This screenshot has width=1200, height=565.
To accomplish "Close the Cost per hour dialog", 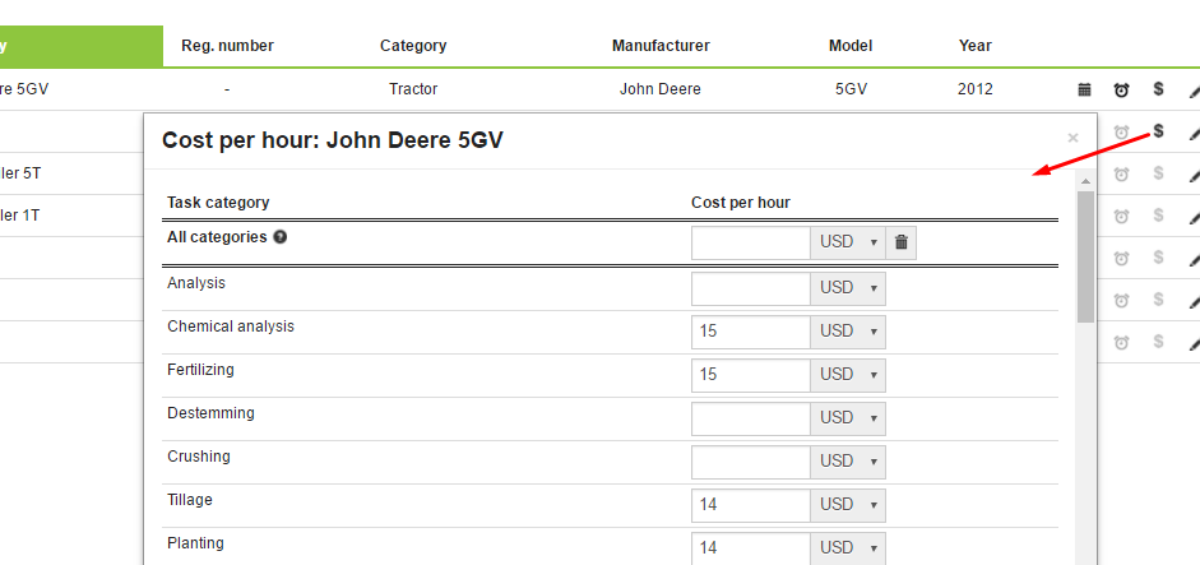I will [x=1073, y=138].
